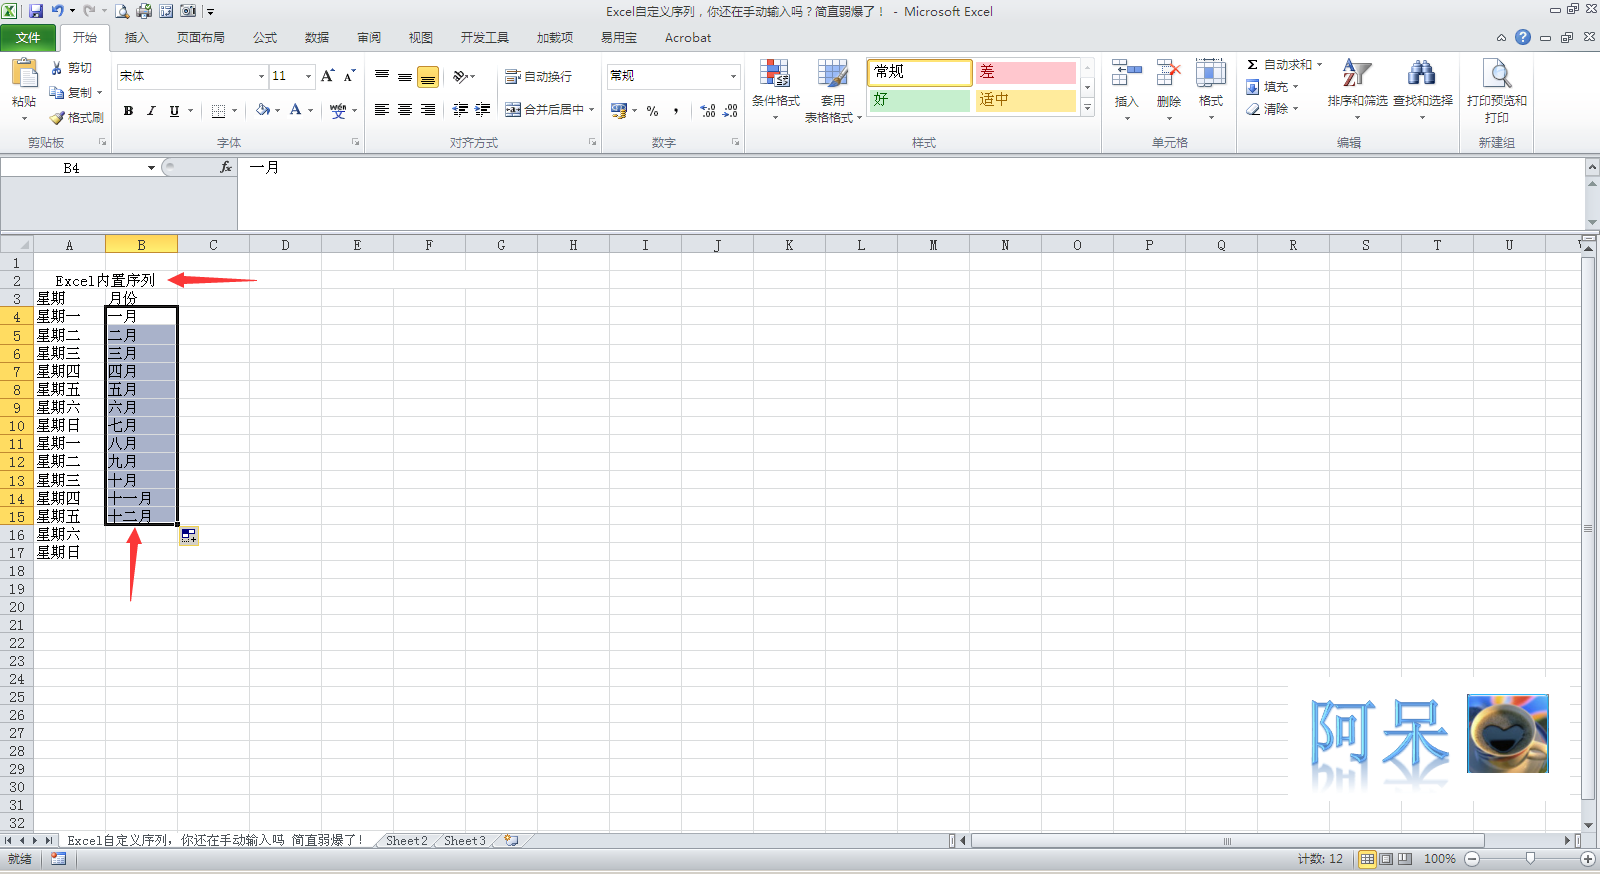The width and height of the screenshot is (1600, 874).
Task: Switch to the 数据 (Data) tab
Action: pos(317,38)
